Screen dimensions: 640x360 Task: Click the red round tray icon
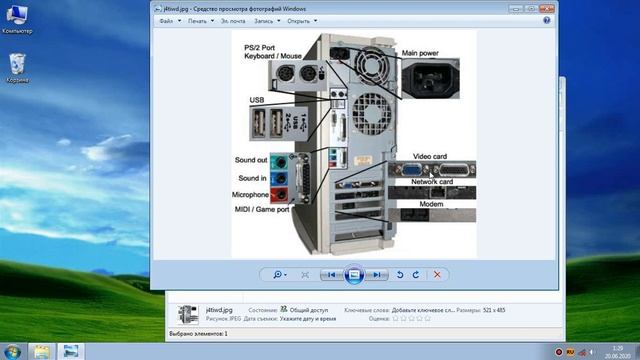coord(559,352)
